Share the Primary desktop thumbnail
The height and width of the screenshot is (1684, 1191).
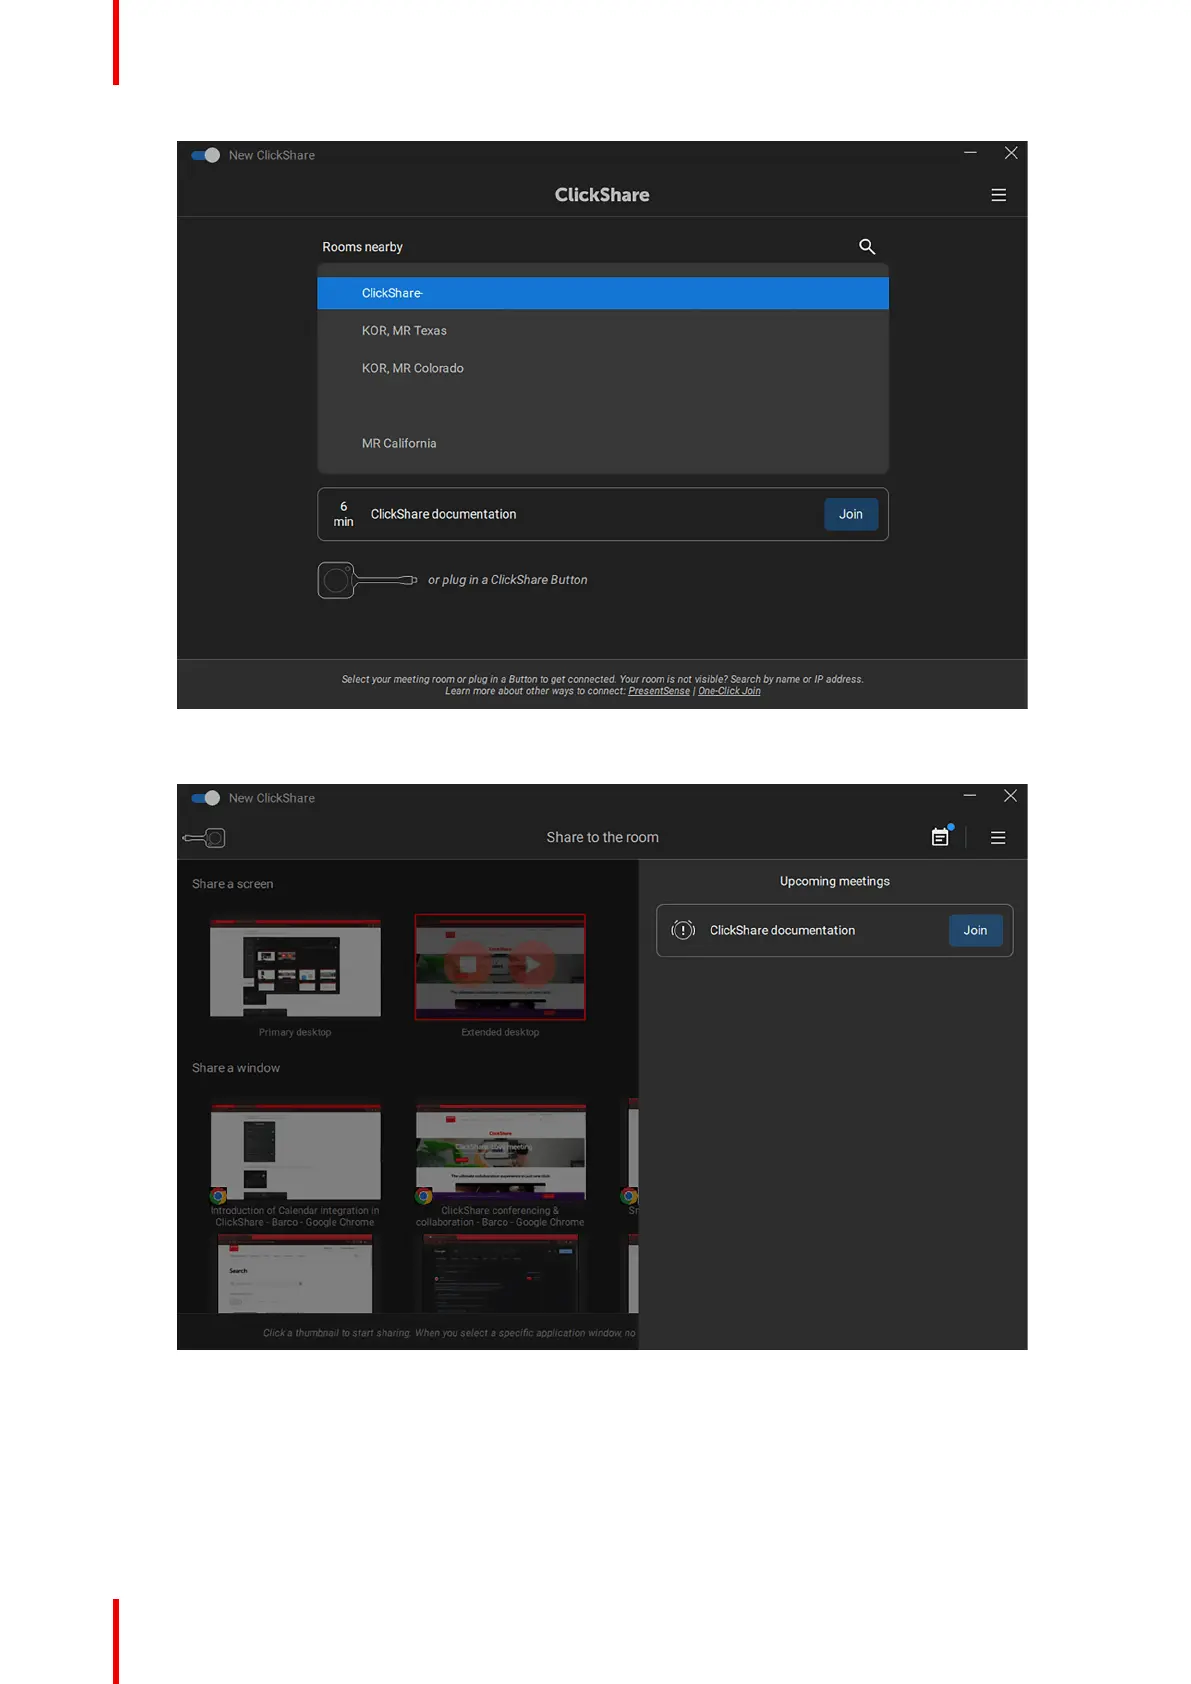pos(295,968)
